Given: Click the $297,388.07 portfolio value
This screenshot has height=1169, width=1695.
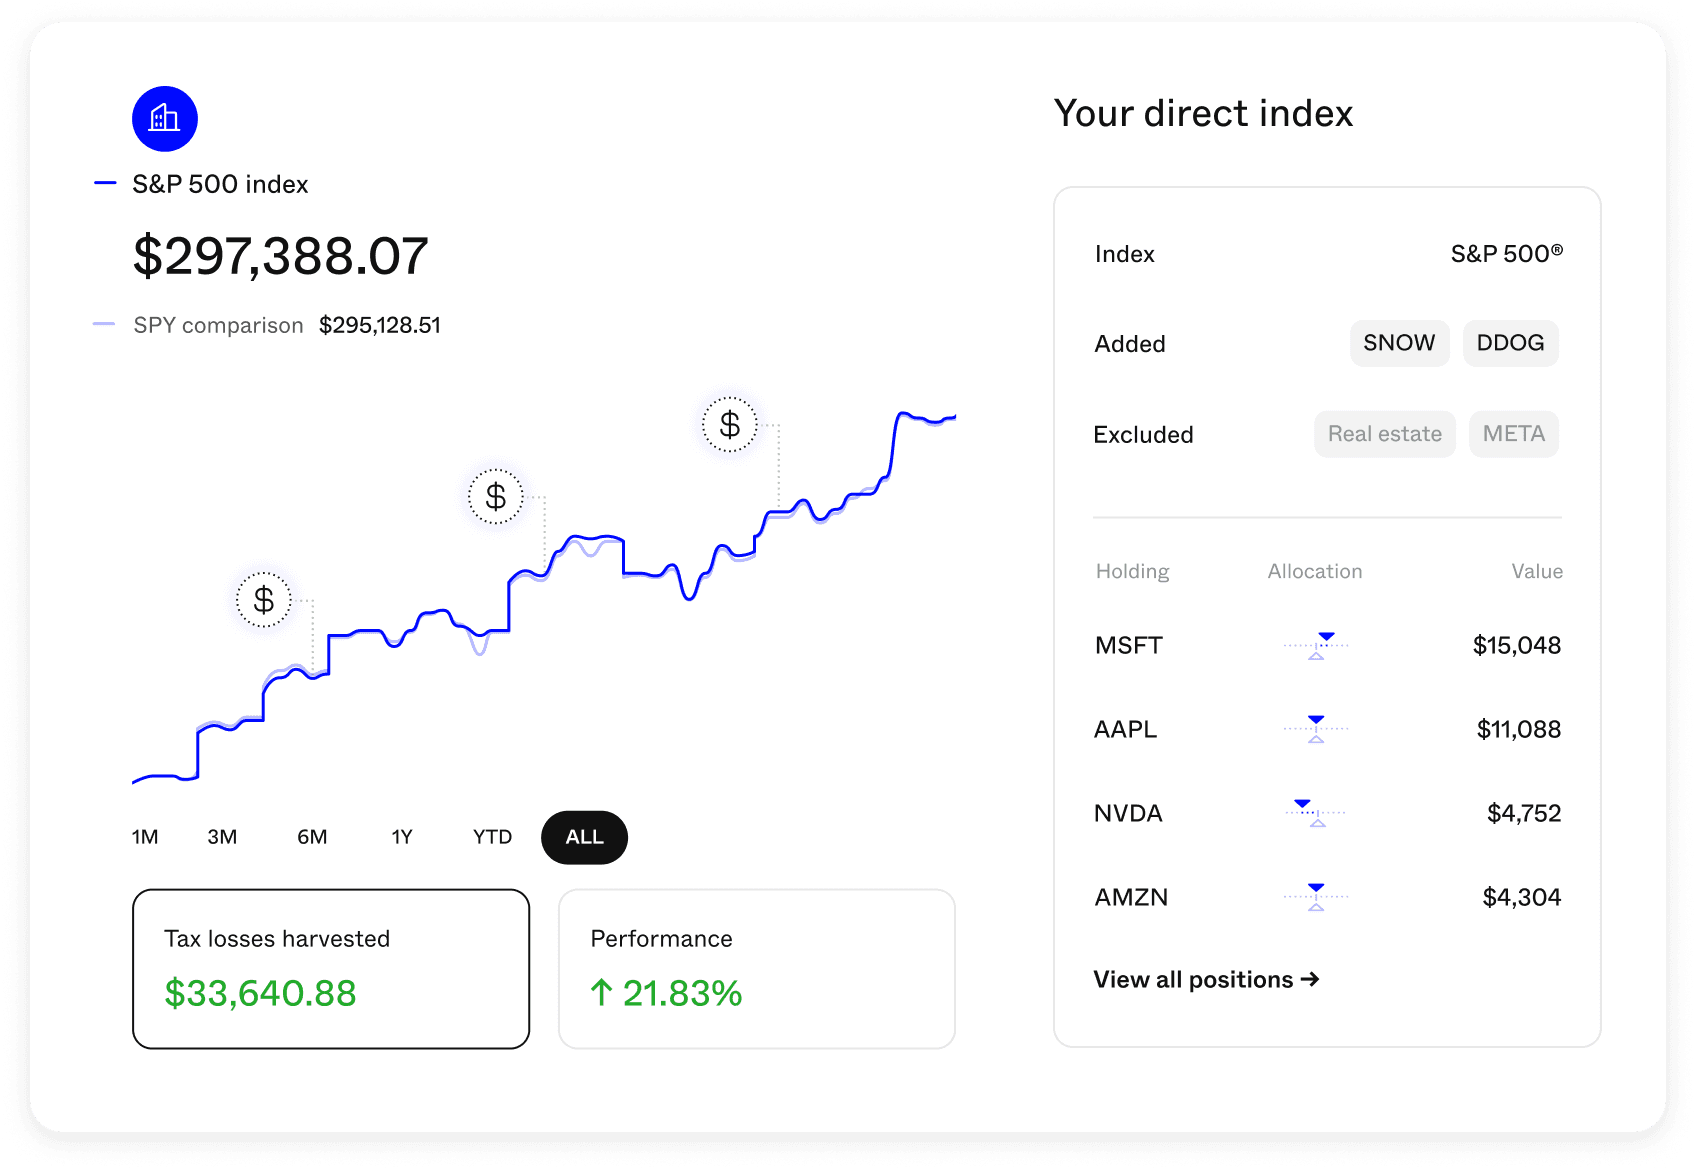Looking at the screenshot, I should (x=280, y=256).
